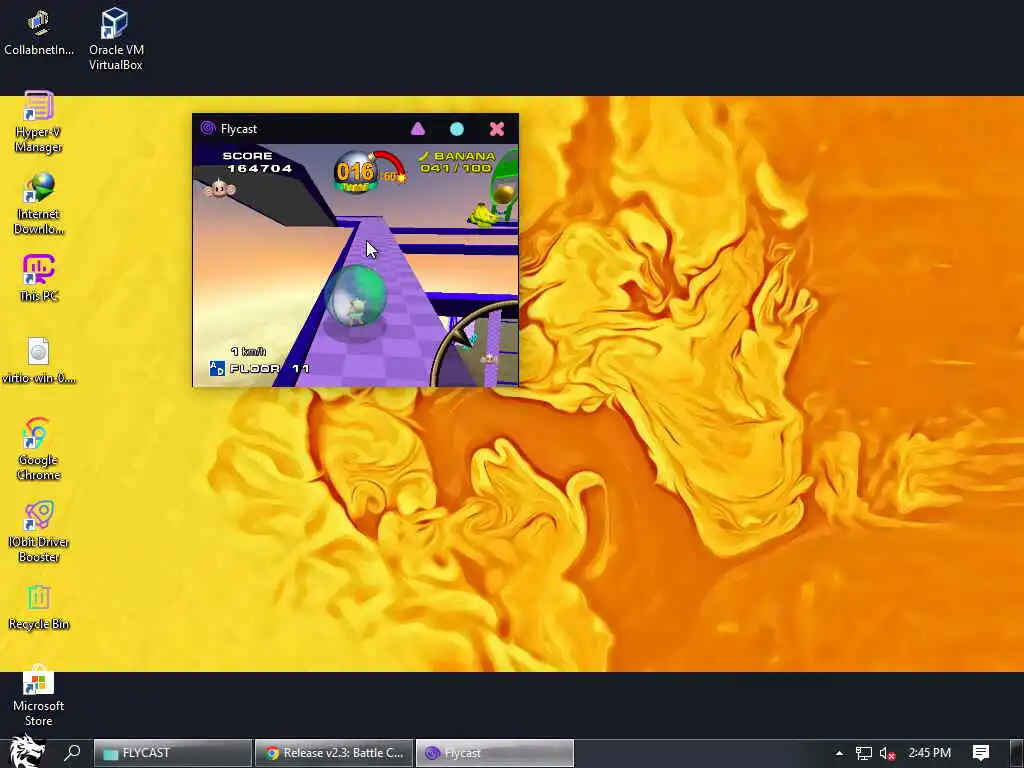Open Oracle VM VirtualBox desktop icon

point(116,39)
